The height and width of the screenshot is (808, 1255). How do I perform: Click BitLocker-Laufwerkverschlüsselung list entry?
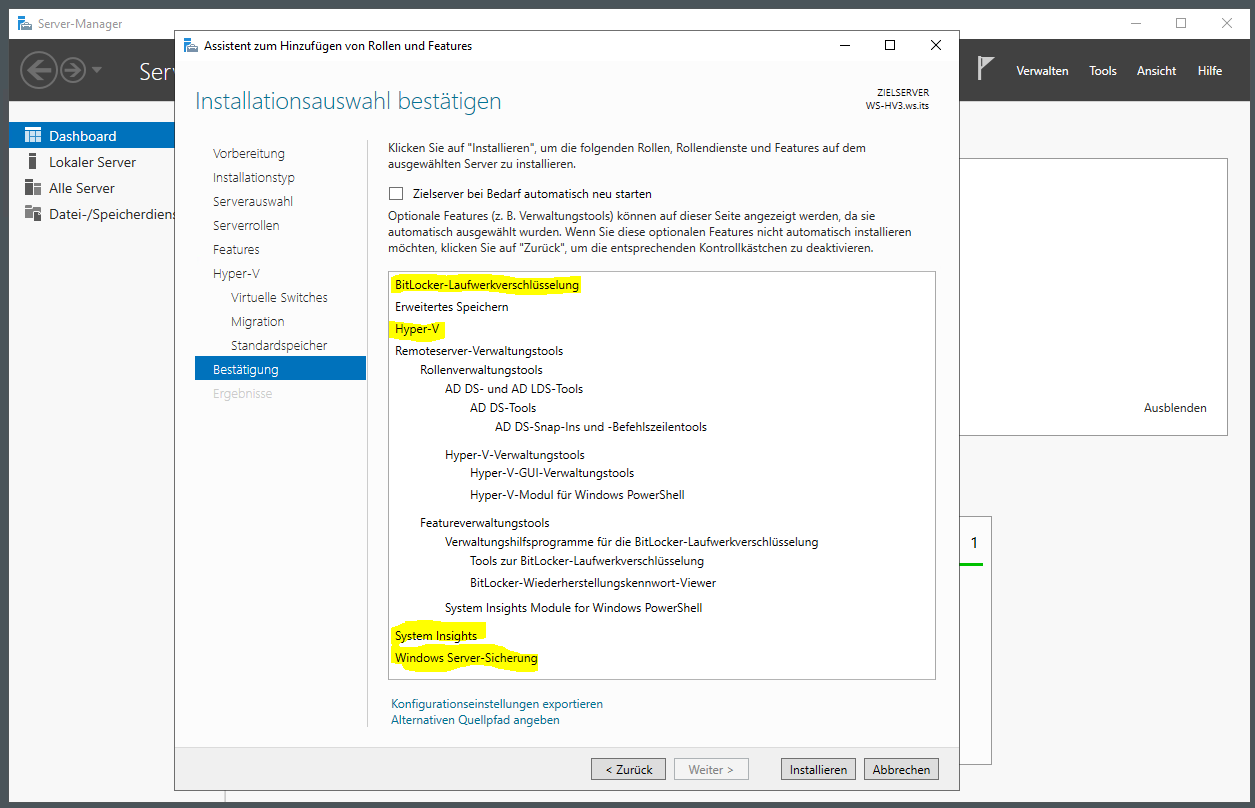[x=487, y=285]
